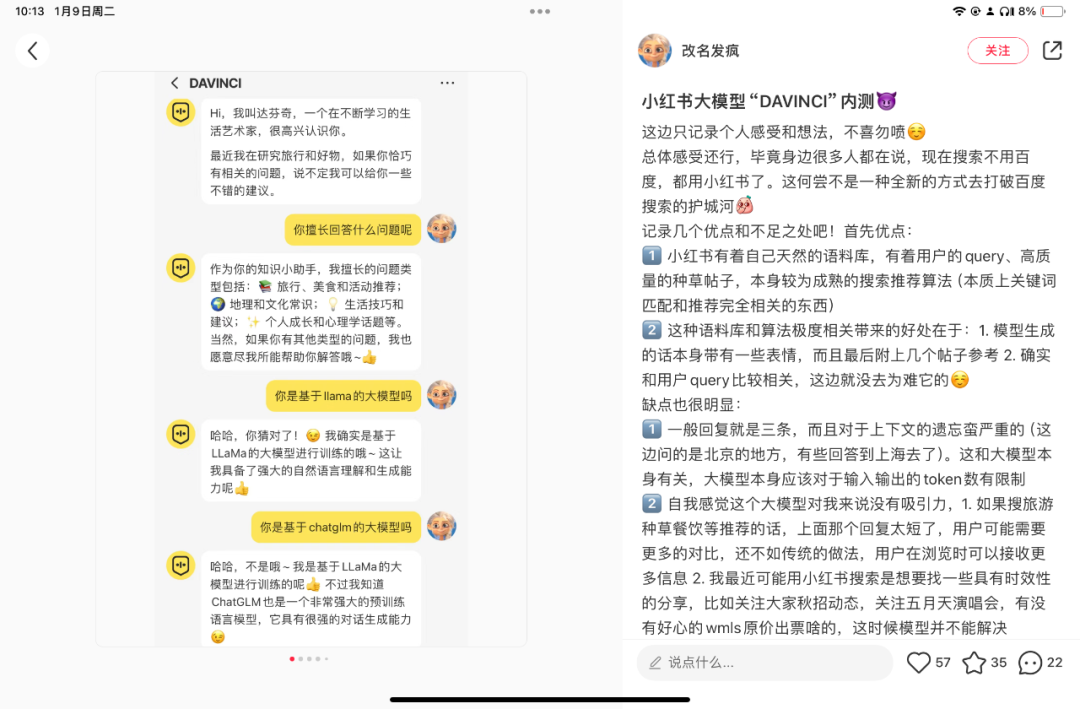Open the share icon beside 关注
This screenshot has width=1080, height=709.
click(1052, 50)
